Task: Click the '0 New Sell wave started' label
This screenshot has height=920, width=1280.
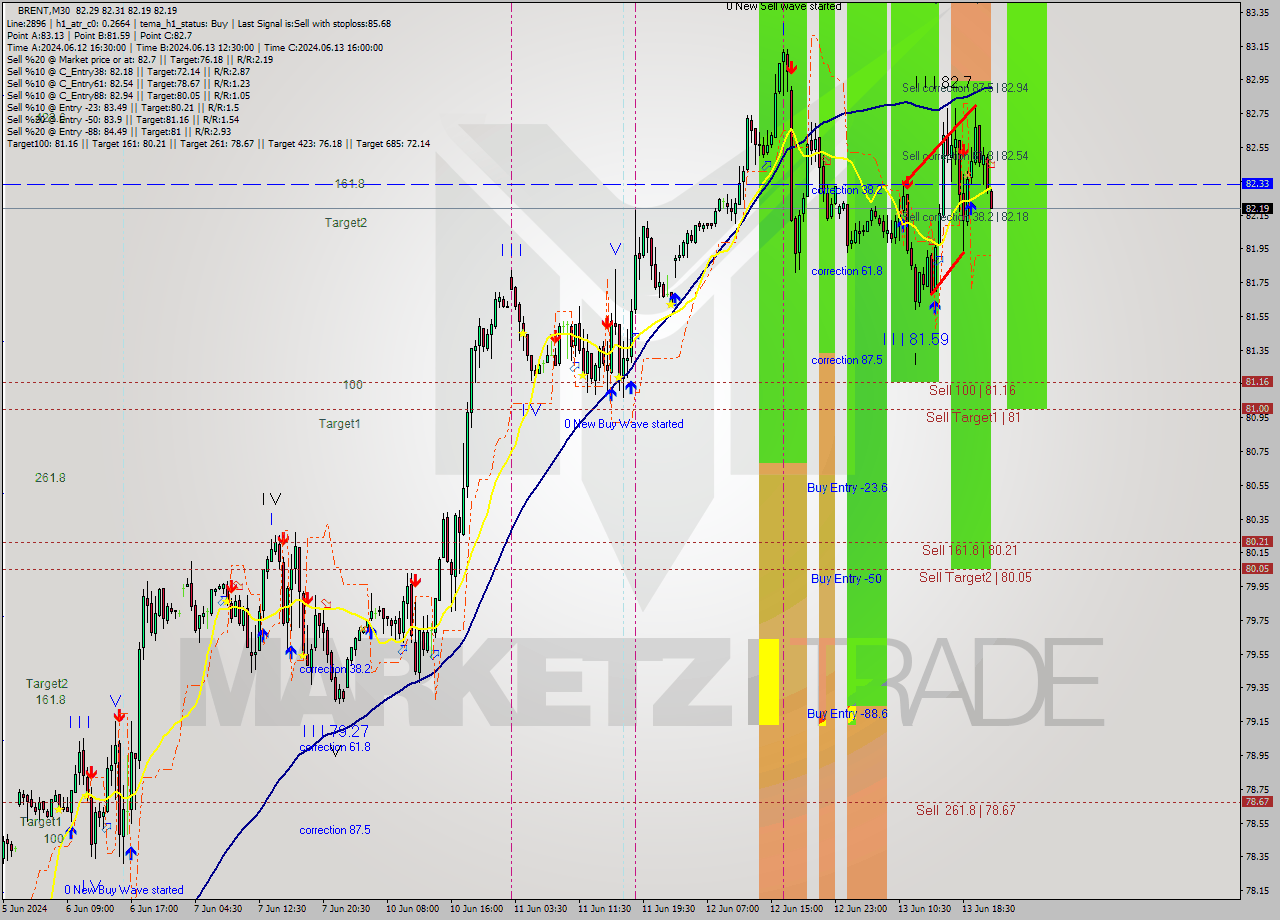Action: pos(784,6)
